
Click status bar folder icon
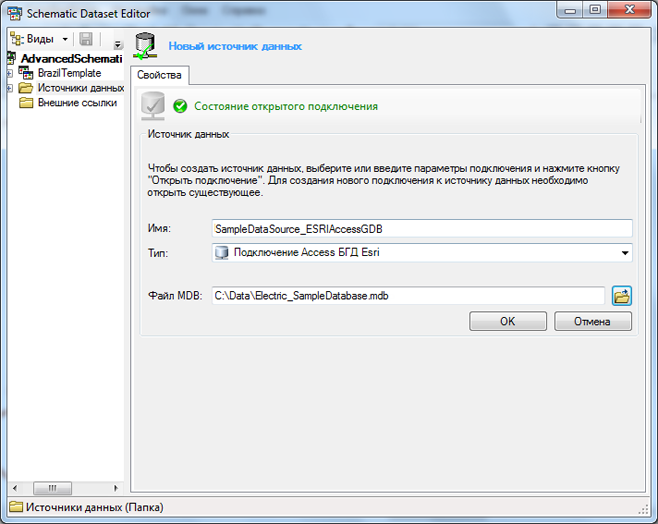(16, 507)
